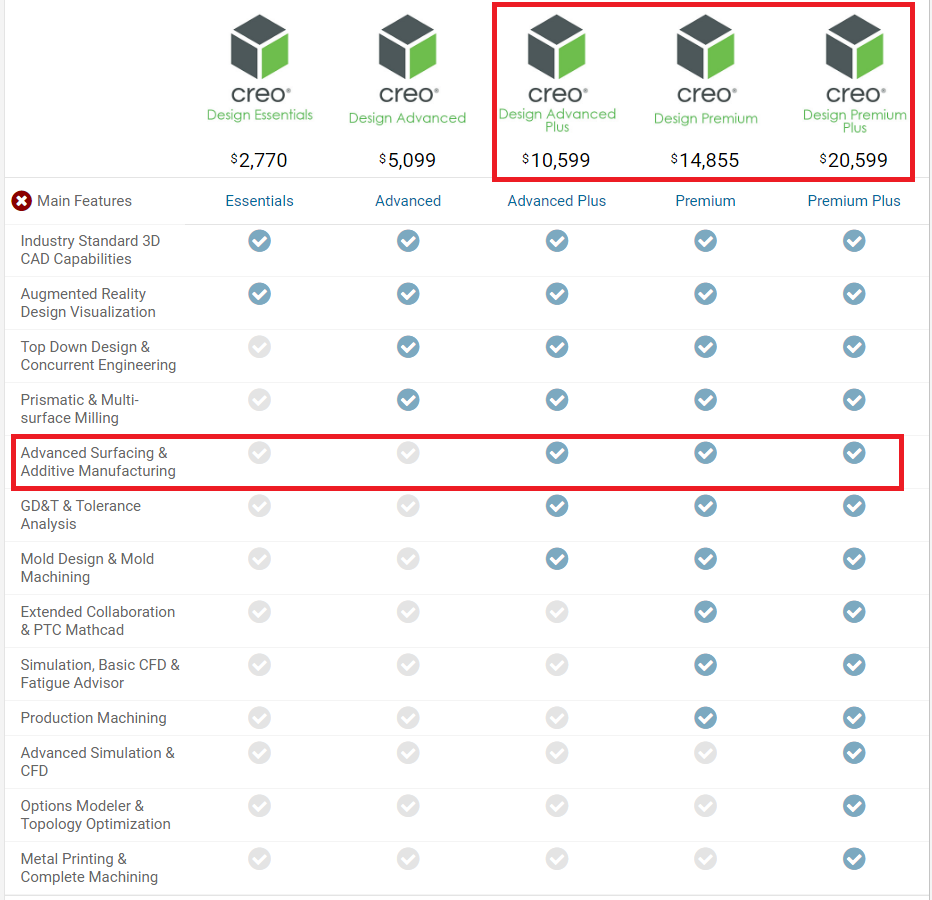The height and width of the screenshot is (900, 932).
Task: Click greyed Essentials checkmark for Metal Printing row
Action: pyautogui.click(x=260, y=859)
